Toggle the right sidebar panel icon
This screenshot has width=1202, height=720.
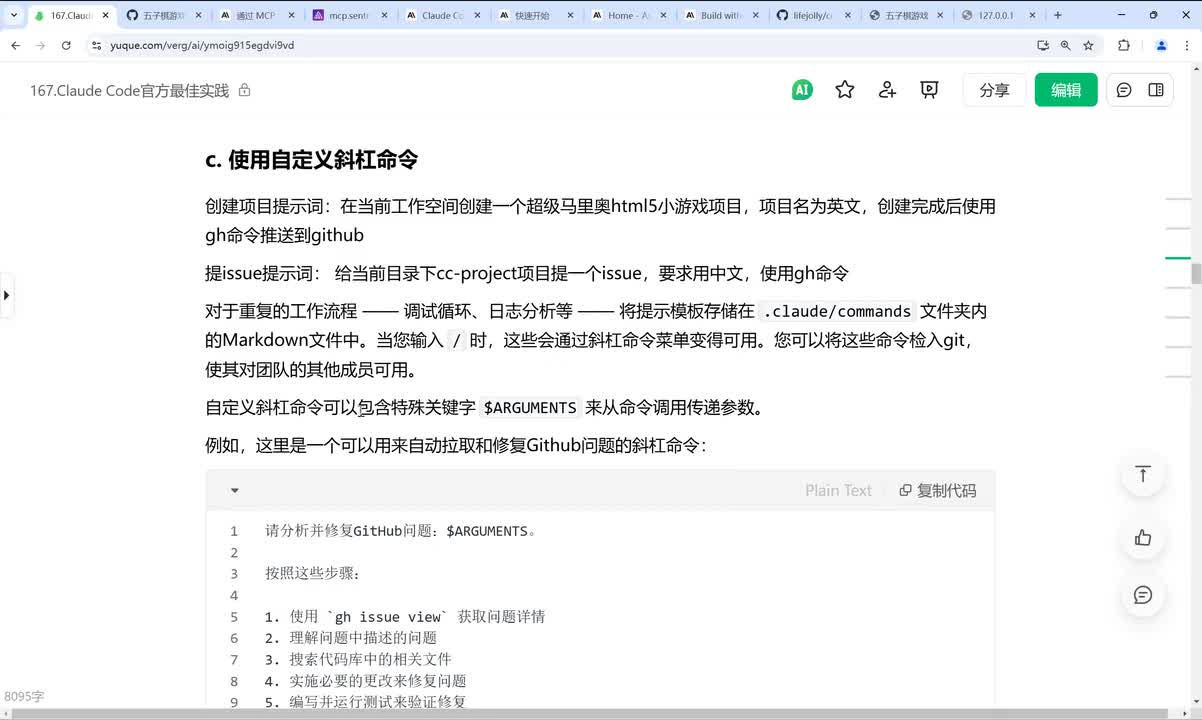[1156, 90]
